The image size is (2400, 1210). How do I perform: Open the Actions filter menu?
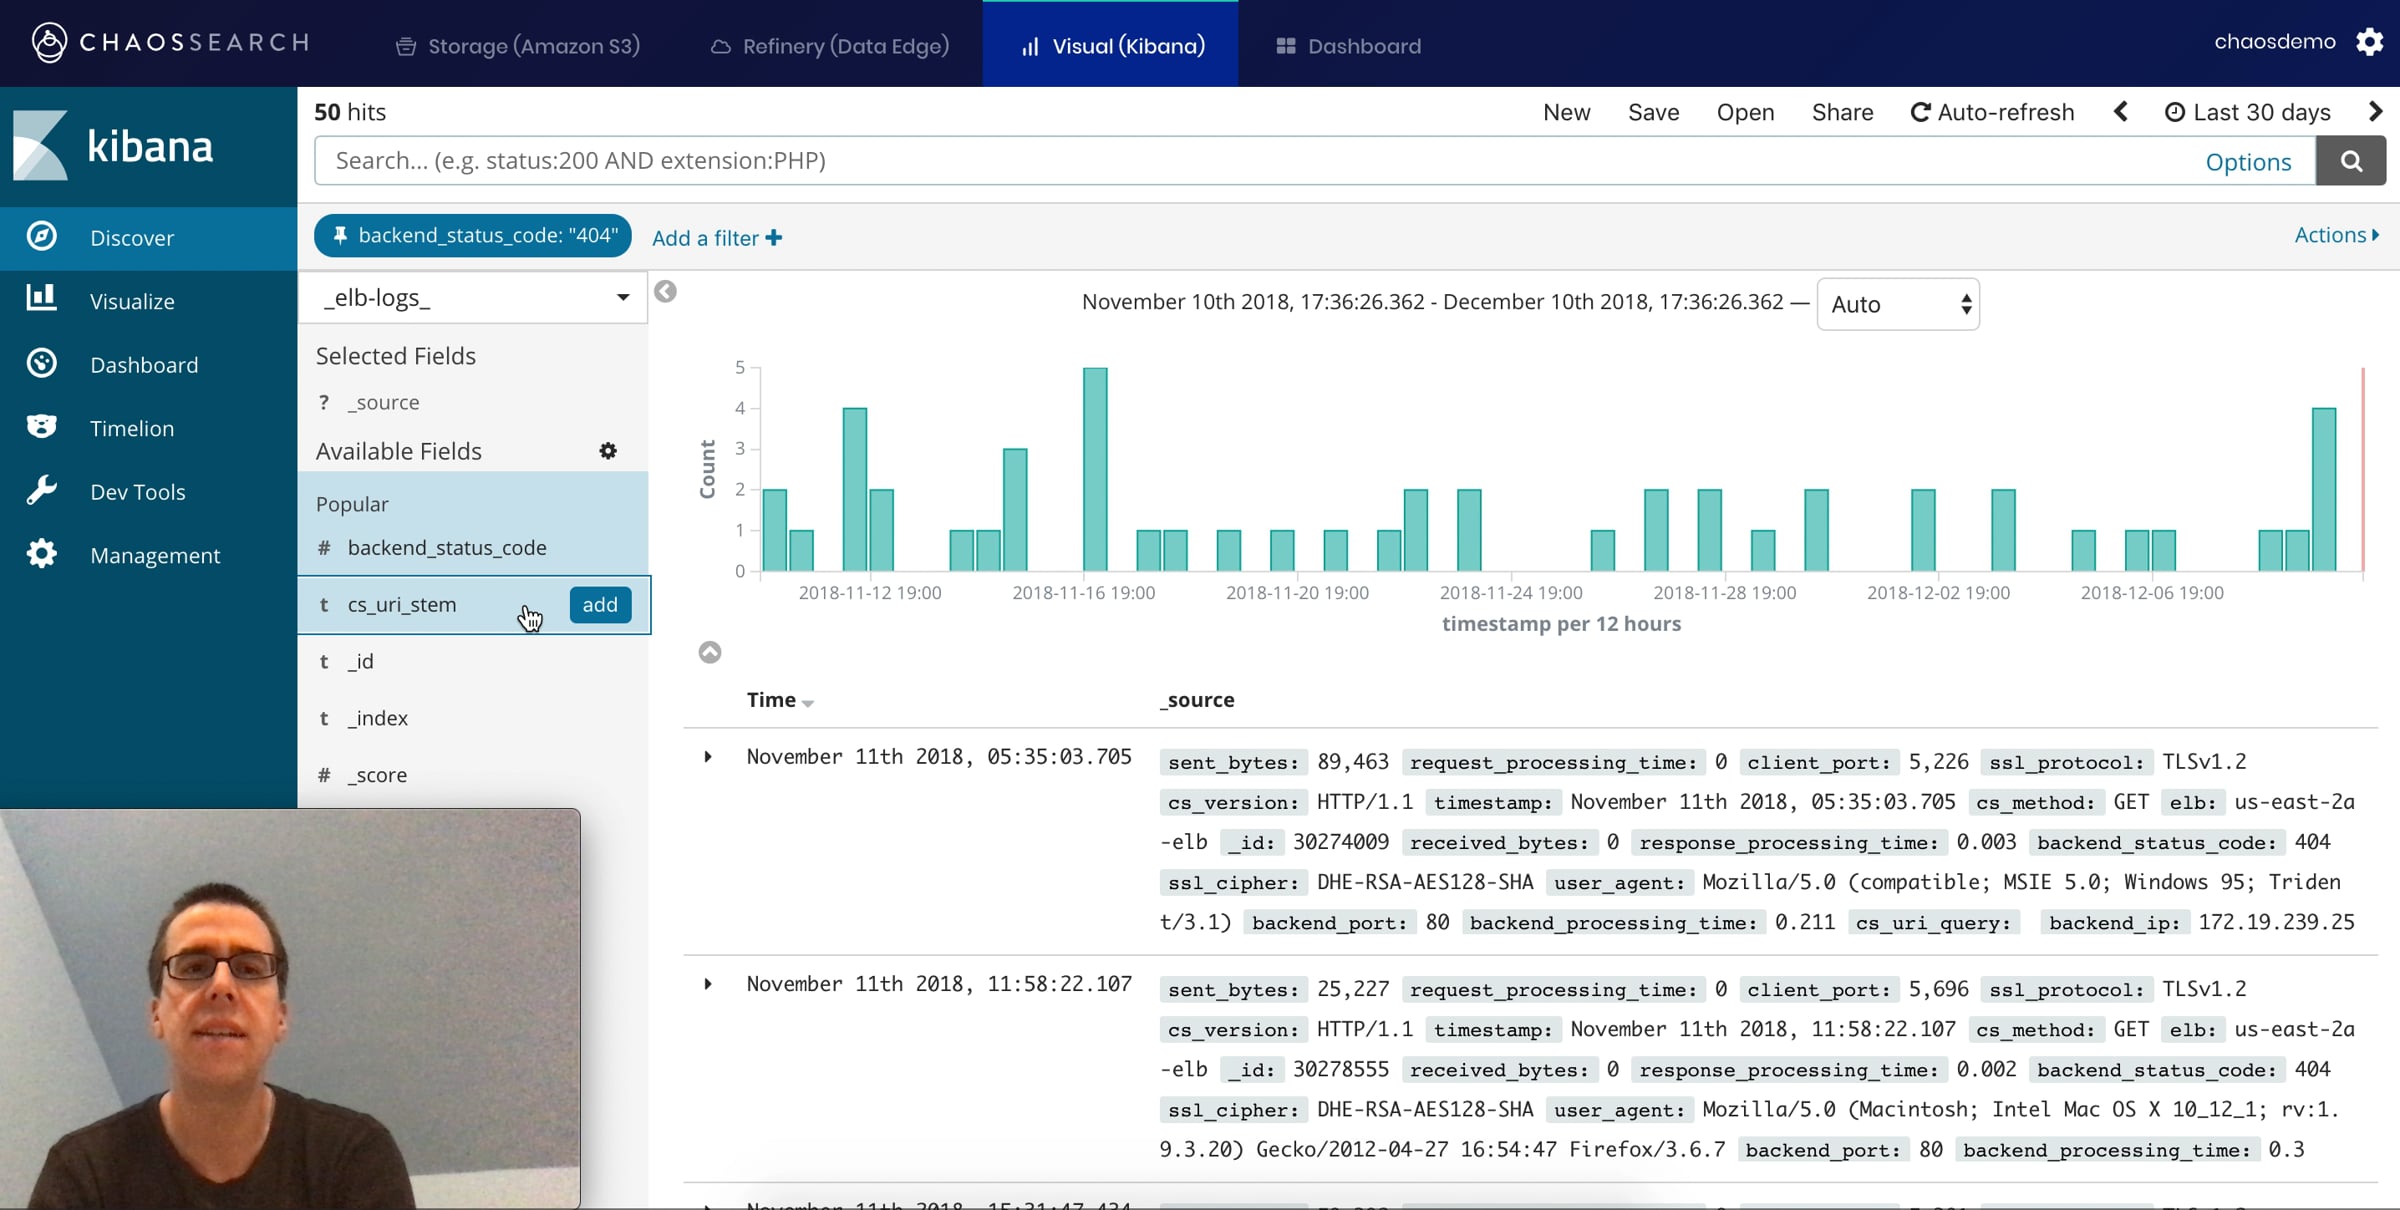tap(2336, 235)
